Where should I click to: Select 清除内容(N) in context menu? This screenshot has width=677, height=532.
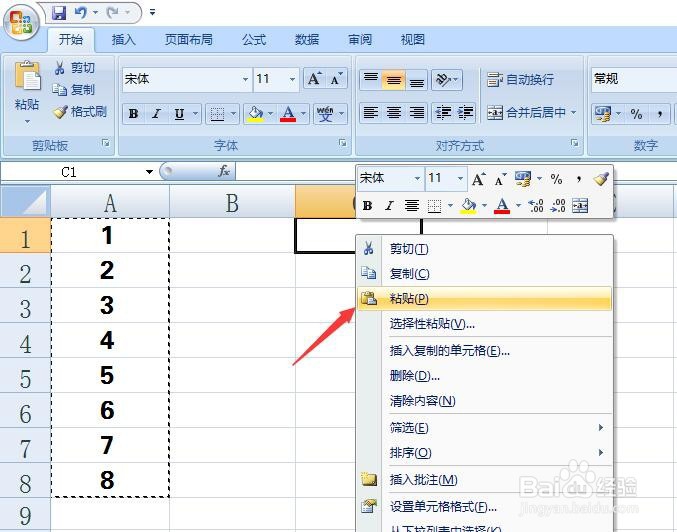[484, 401]
